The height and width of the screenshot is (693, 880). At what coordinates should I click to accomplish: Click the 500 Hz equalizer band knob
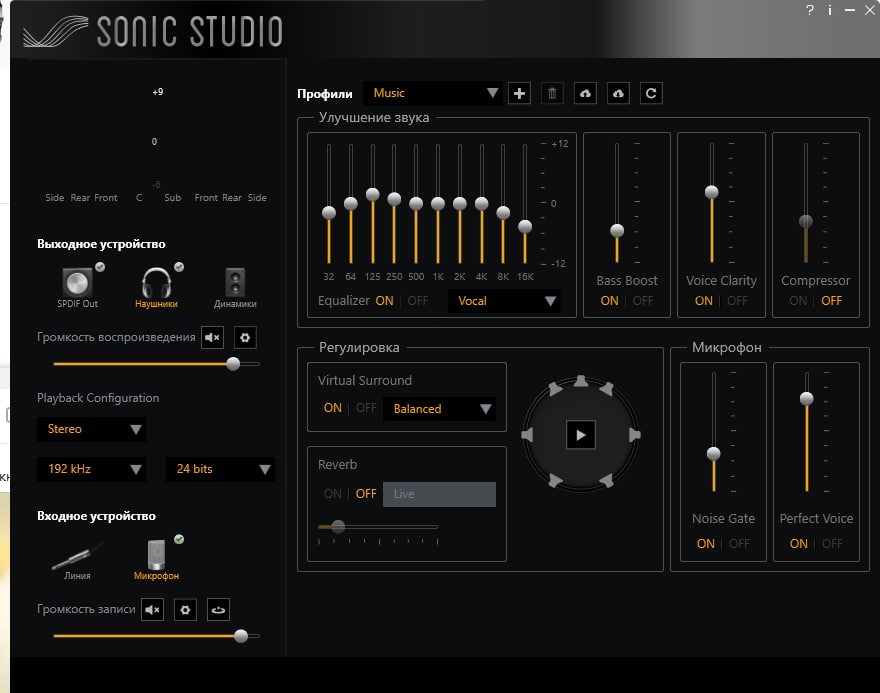[416, 204]
